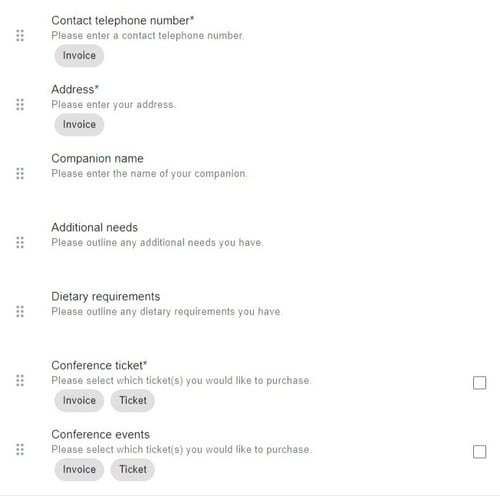Select Ticket tag under Conference ticket
Viewport: 500px width, 496px height.
pyautogui.click(x=133, y=400)
